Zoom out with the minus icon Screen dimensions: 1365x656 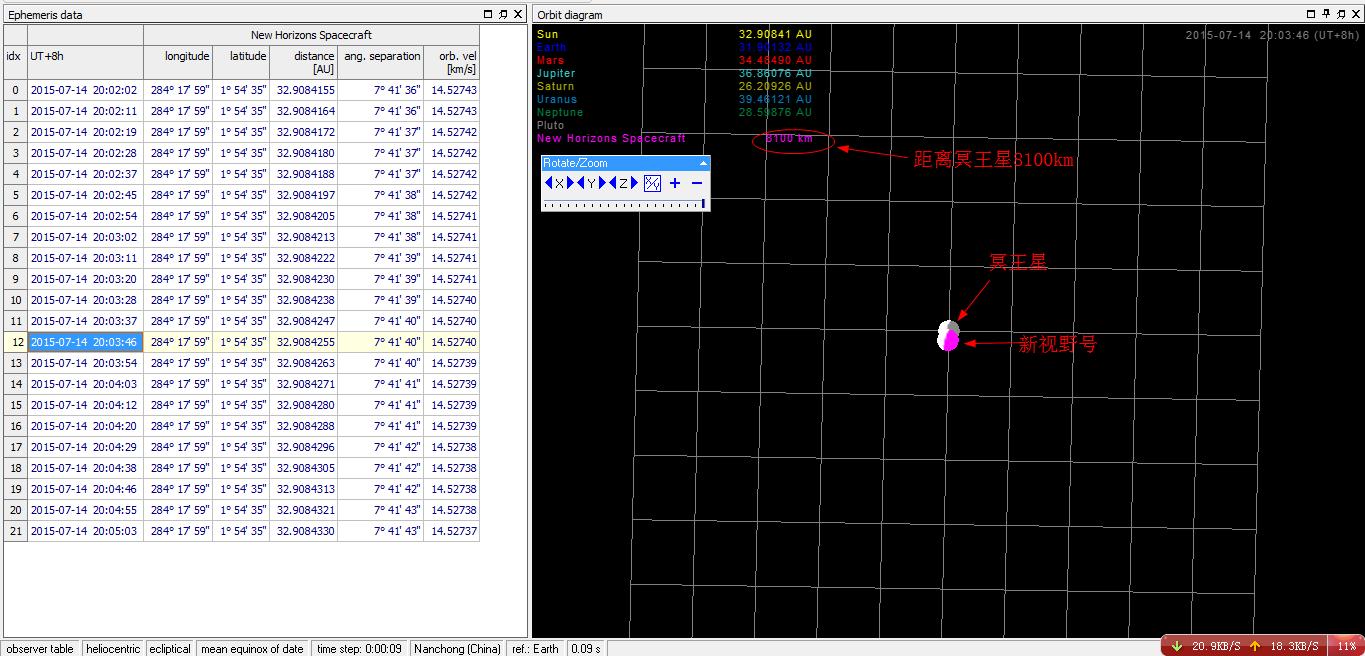click(697, 183)
